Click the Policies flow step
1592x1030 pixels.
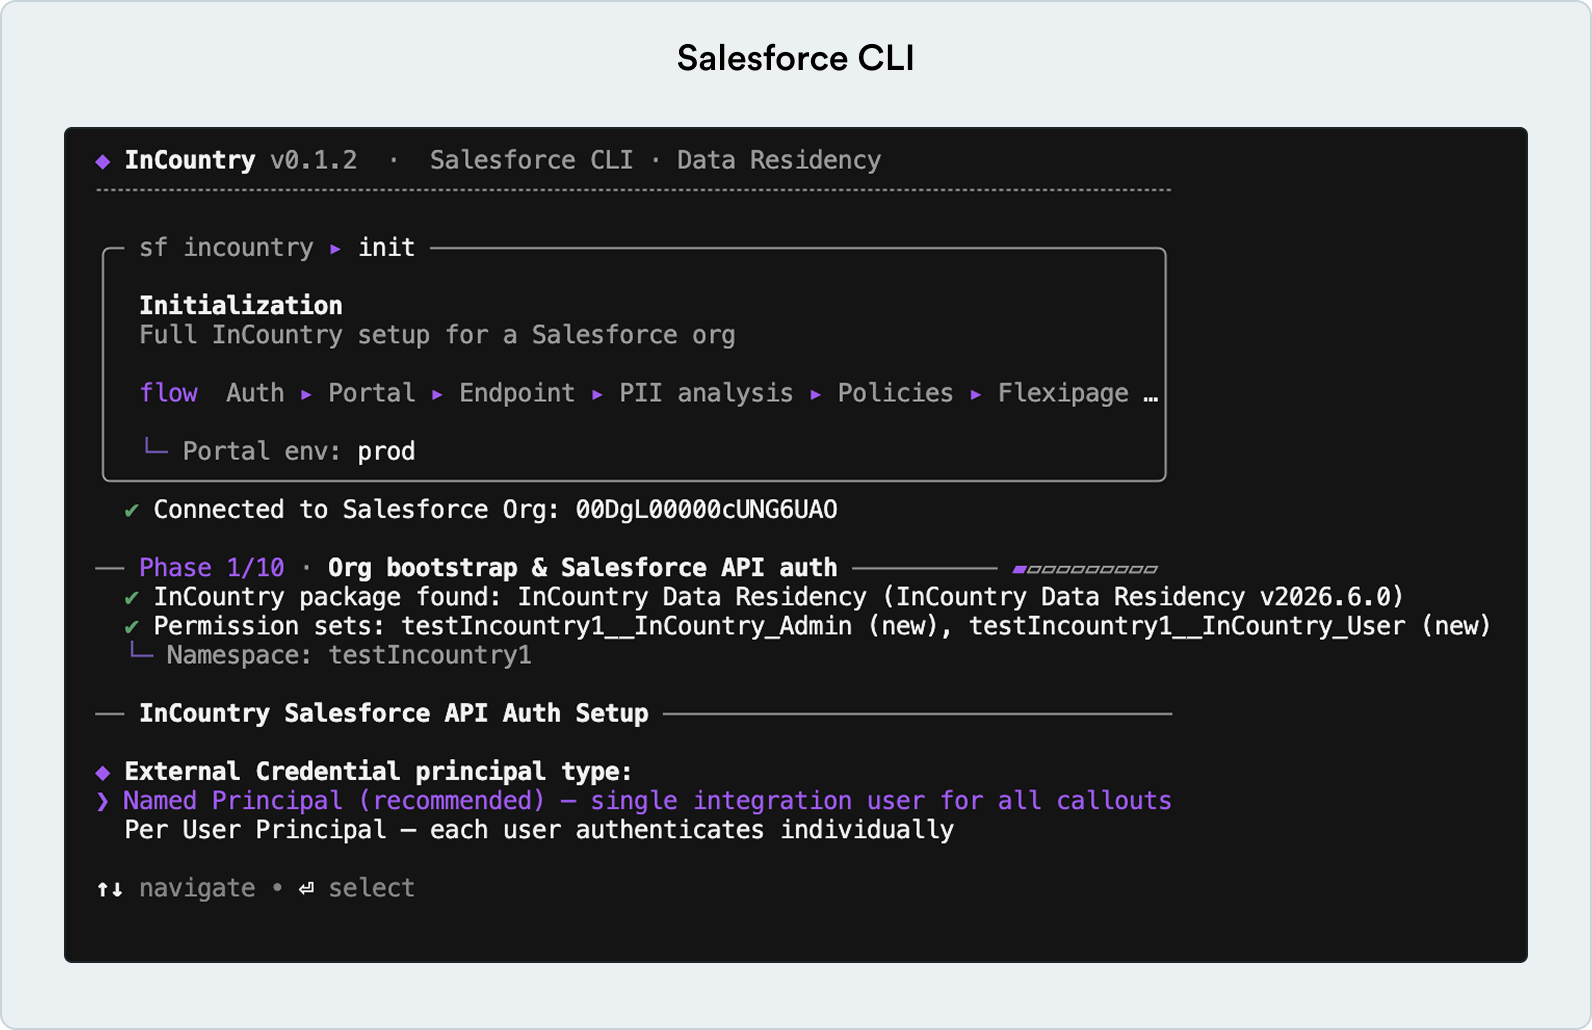(x=896, y=393)
